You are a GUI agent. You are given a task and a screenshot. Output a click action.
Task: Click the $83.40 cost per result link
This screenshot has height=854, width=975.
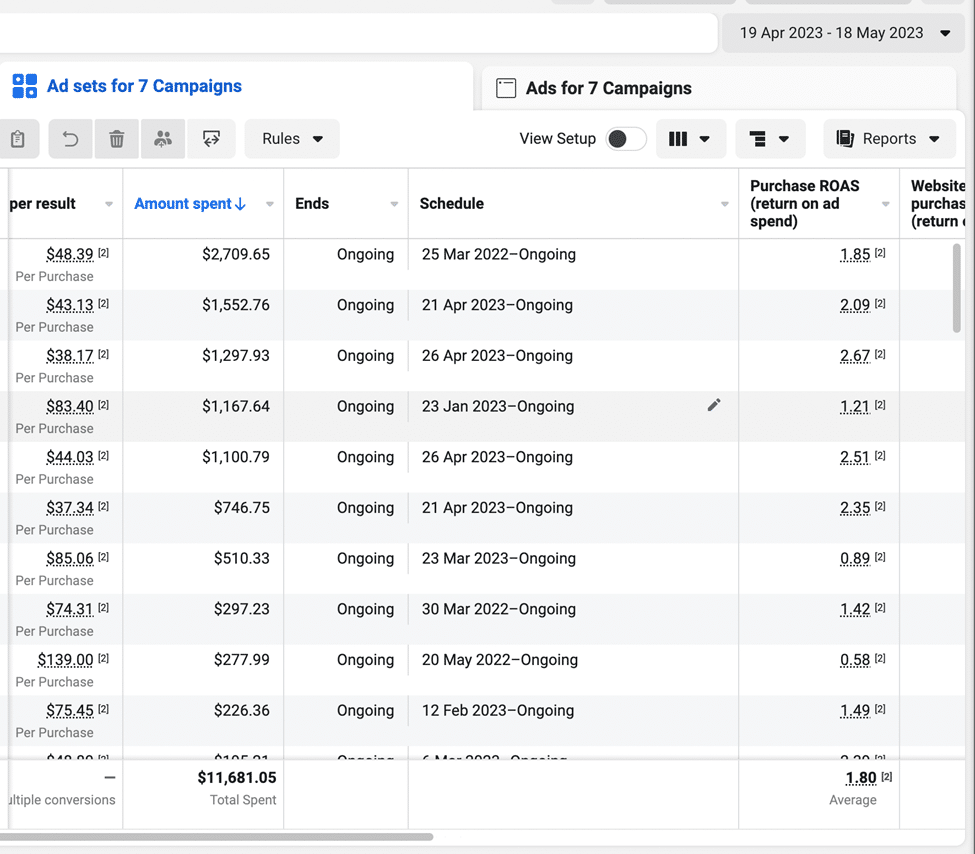click(x=70, y=406)
